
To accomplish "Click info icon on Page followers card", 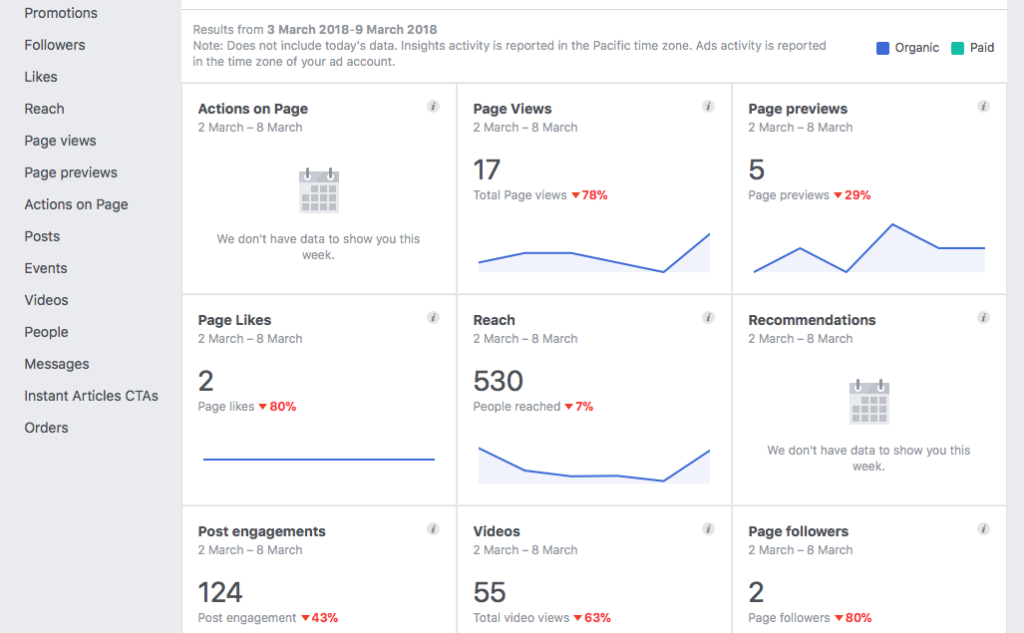I will [x=983, y=528].
